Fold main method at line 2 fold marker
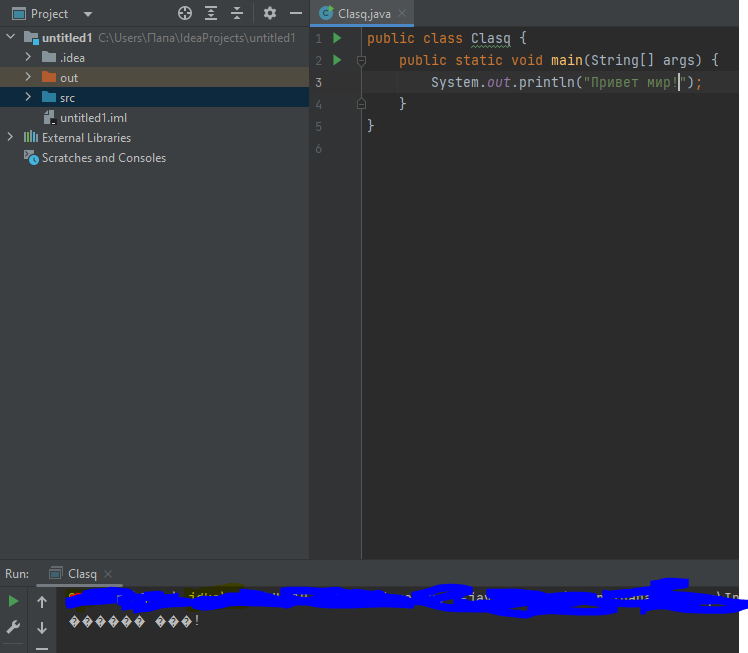The height and width of the screenshot is (653, 748). 361,60
